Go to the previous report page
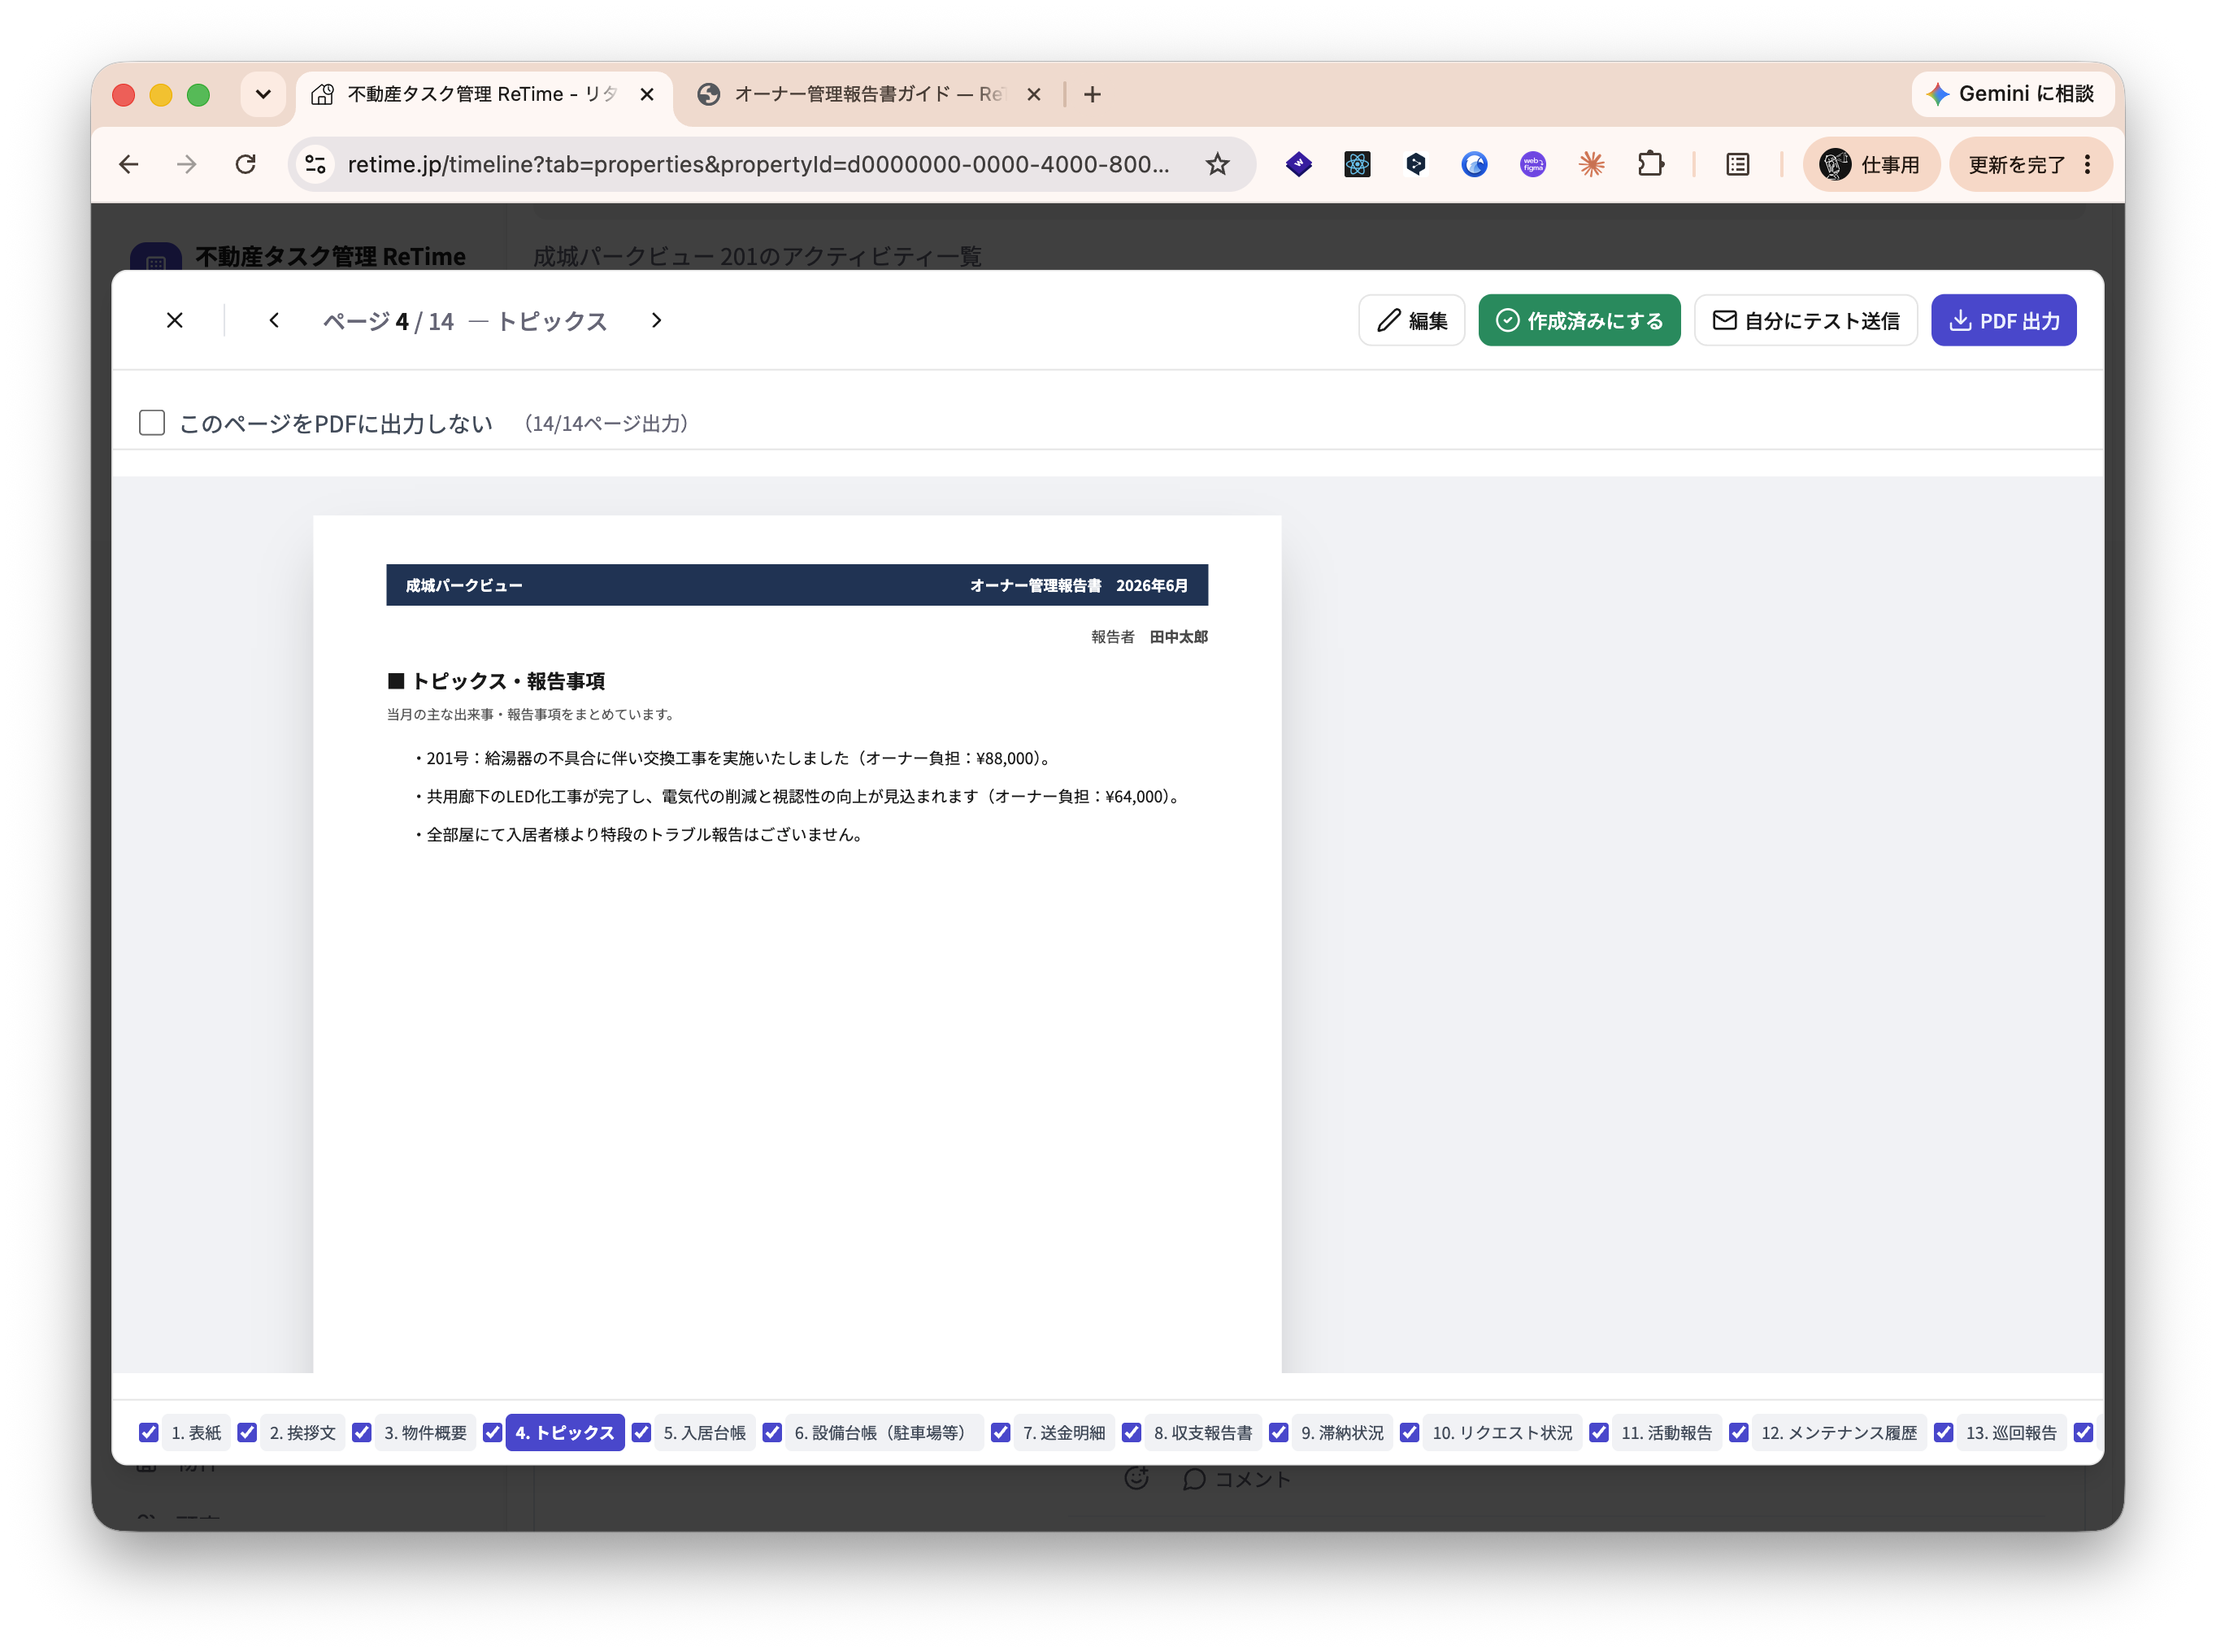2216x1652 pixels. coord(274,320)
